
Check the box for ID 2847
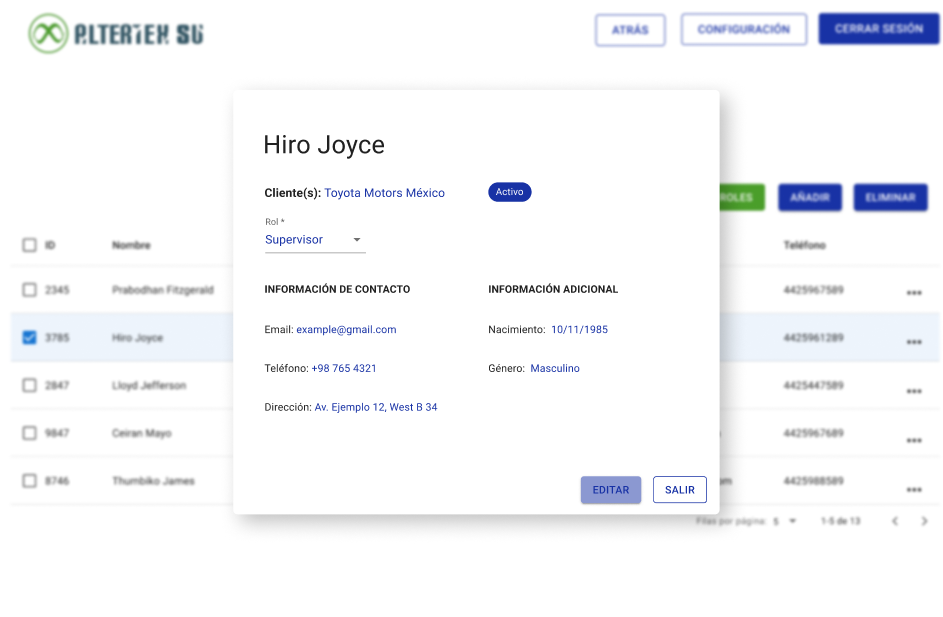pyautogui.click(x=29, y=385)
